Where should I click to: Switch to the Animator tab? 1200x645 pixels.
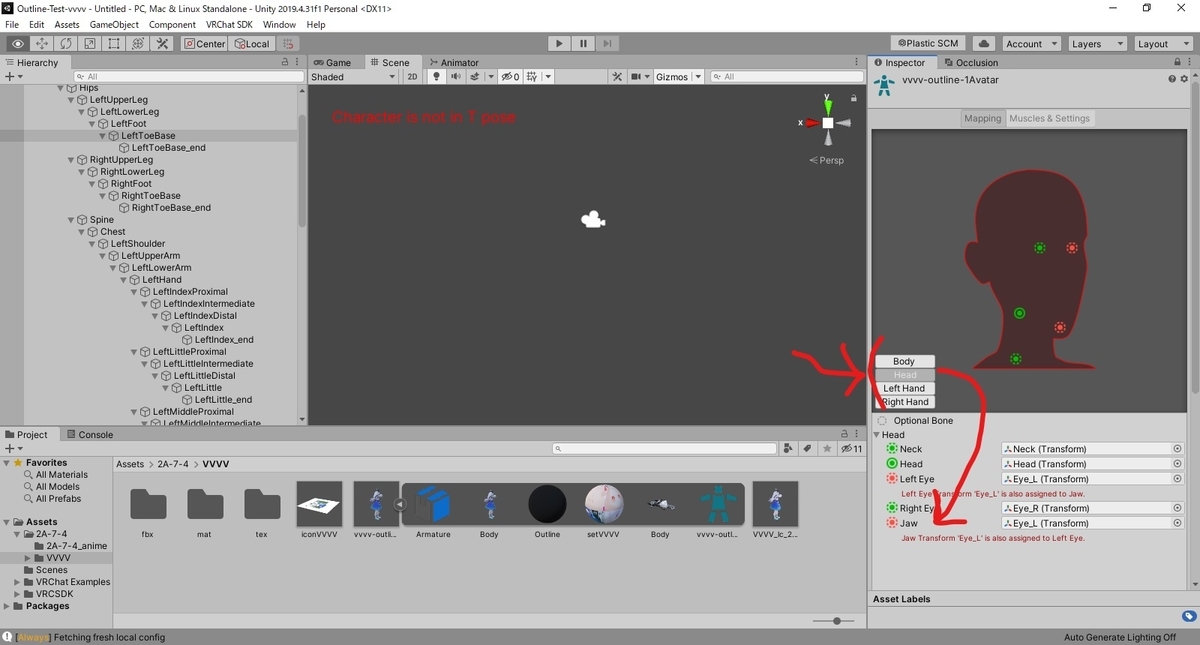453,62
